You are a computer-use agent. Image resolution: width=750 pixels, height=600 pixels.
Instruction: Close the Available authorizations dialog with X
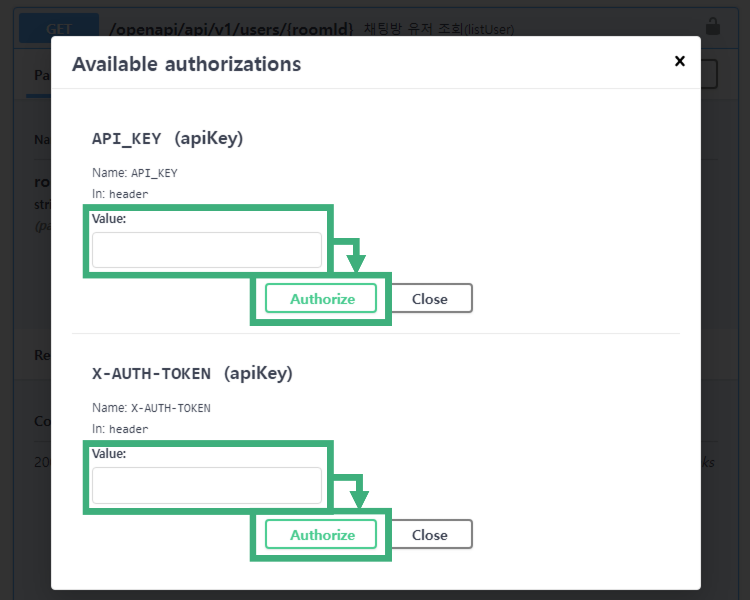point(680,61)
